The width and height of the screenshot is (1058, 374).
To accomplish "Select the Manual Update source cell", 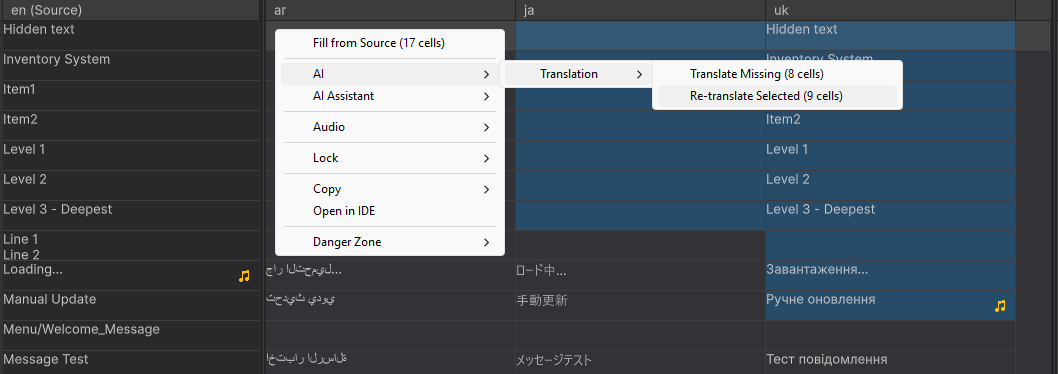I will [x=130, y=305].
